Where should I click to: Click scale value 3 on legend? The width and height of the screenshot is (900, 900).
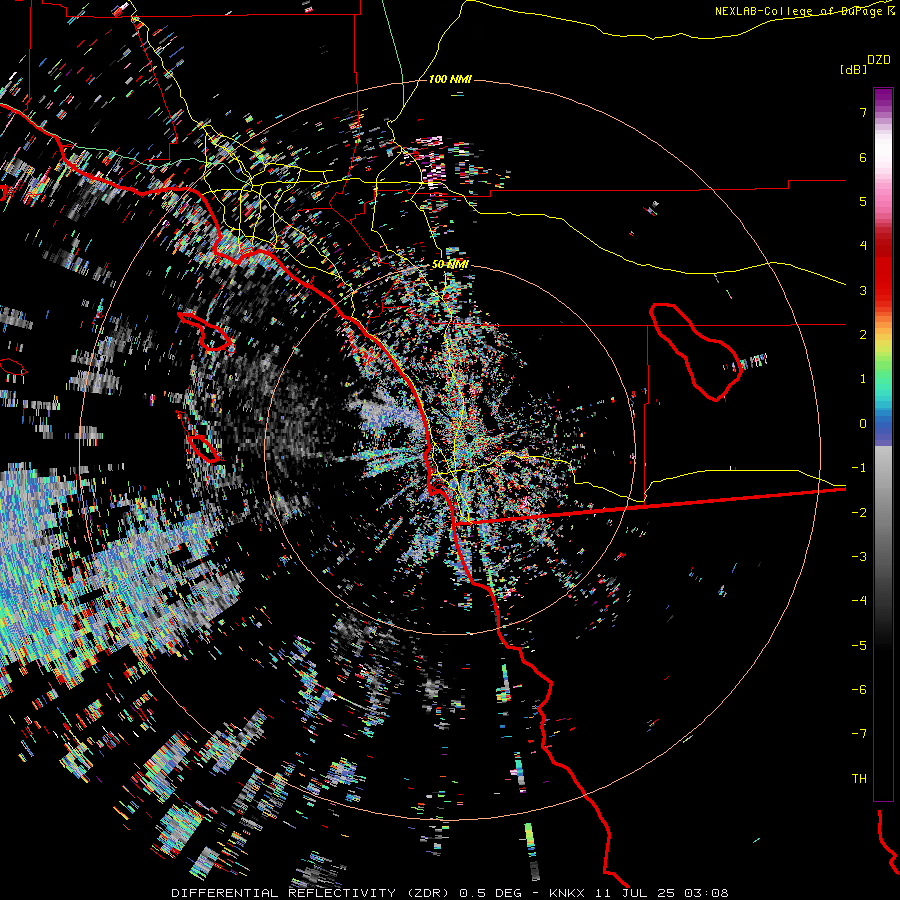point(863,290)
